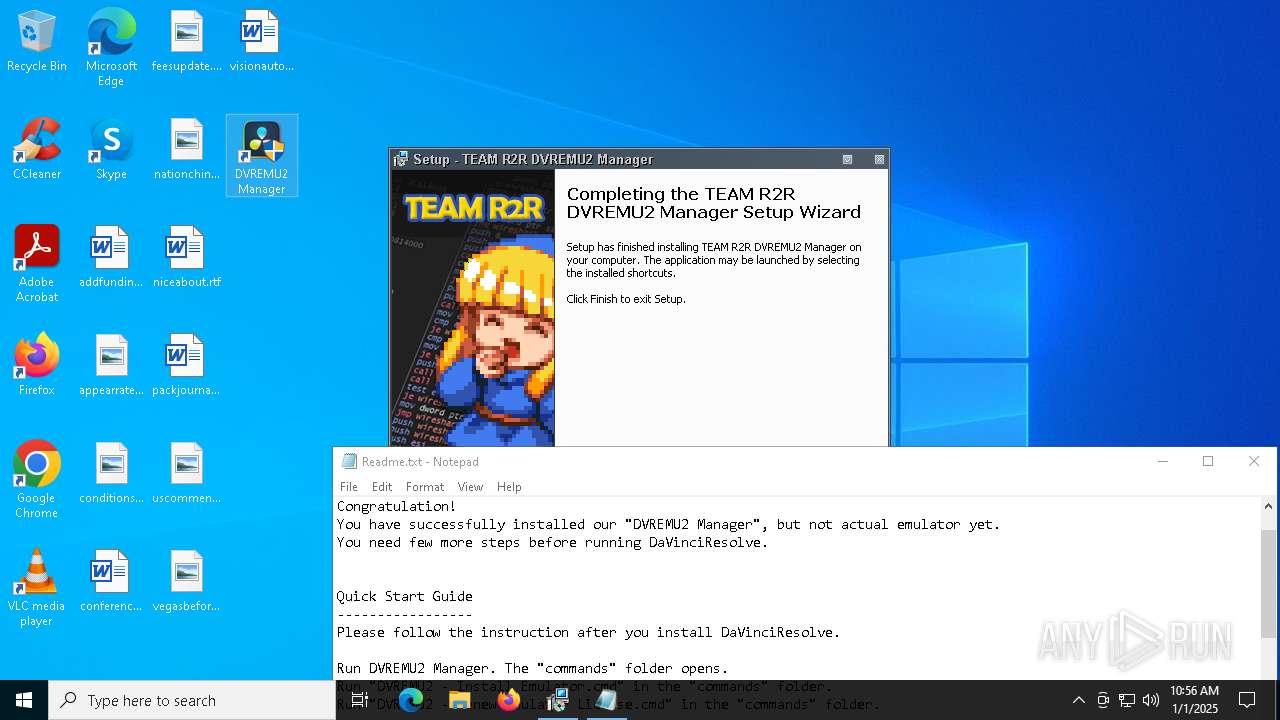Viewport: 1280px width, 720px height.
Task: Open CCleaner desktop shortcut
Action: [37, 150]
